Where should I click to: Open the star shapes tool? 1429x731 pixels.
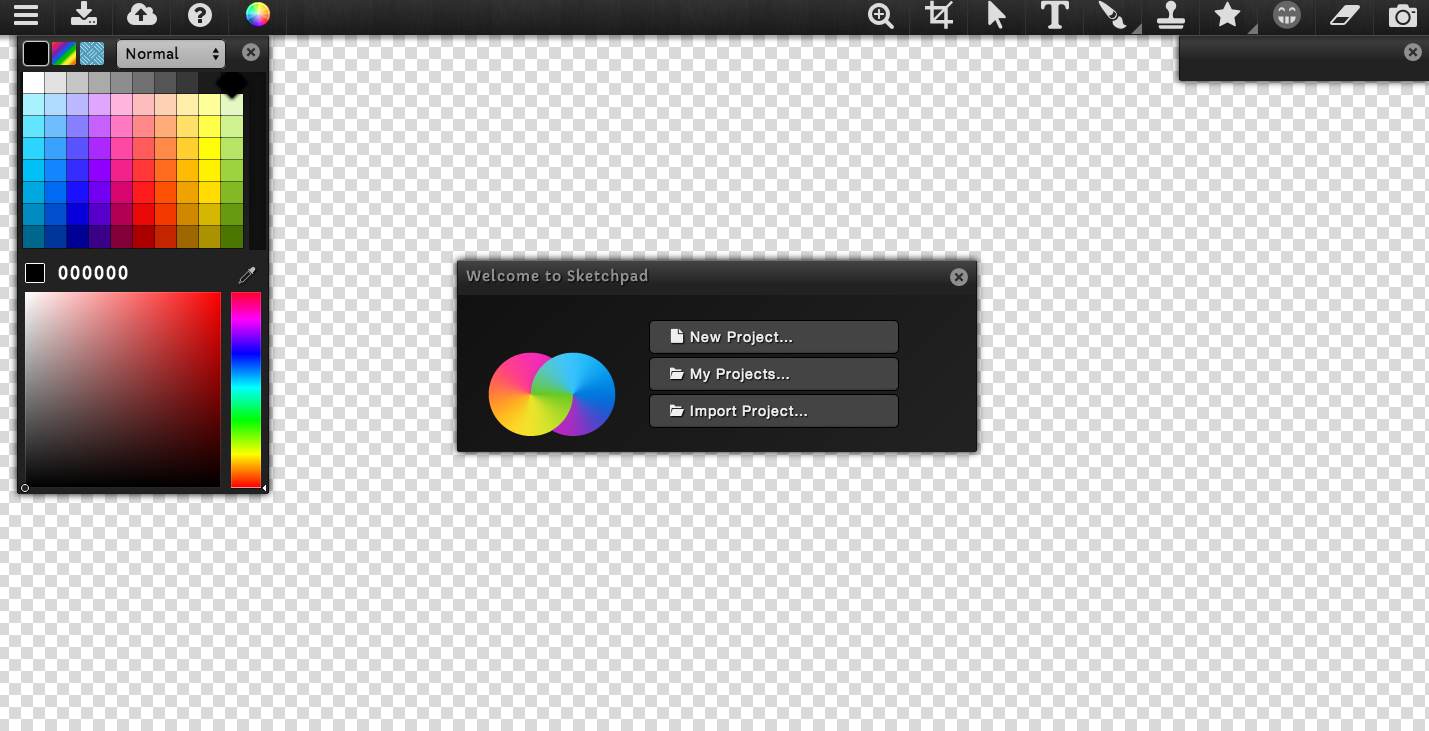1227,16
